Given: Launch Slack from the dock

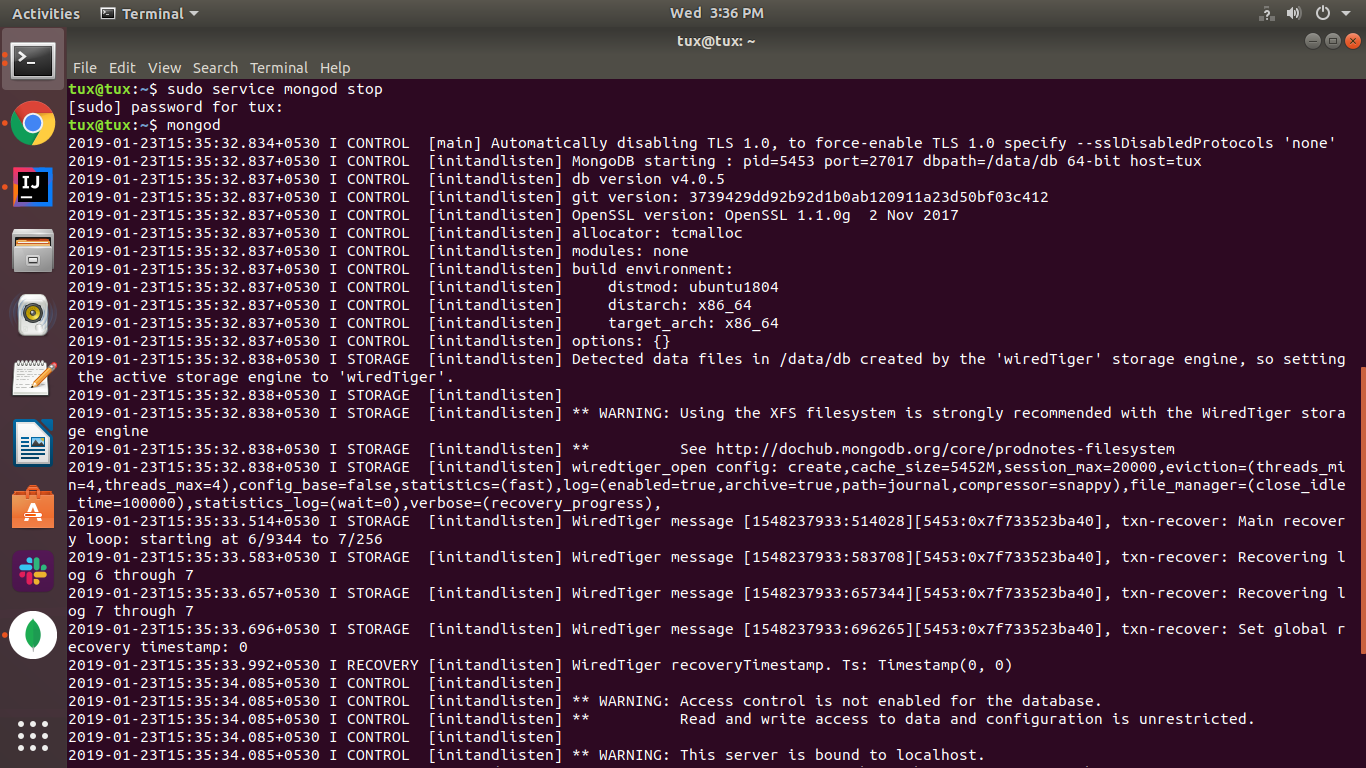Looking at the screenshot, I should click(33, 571).
